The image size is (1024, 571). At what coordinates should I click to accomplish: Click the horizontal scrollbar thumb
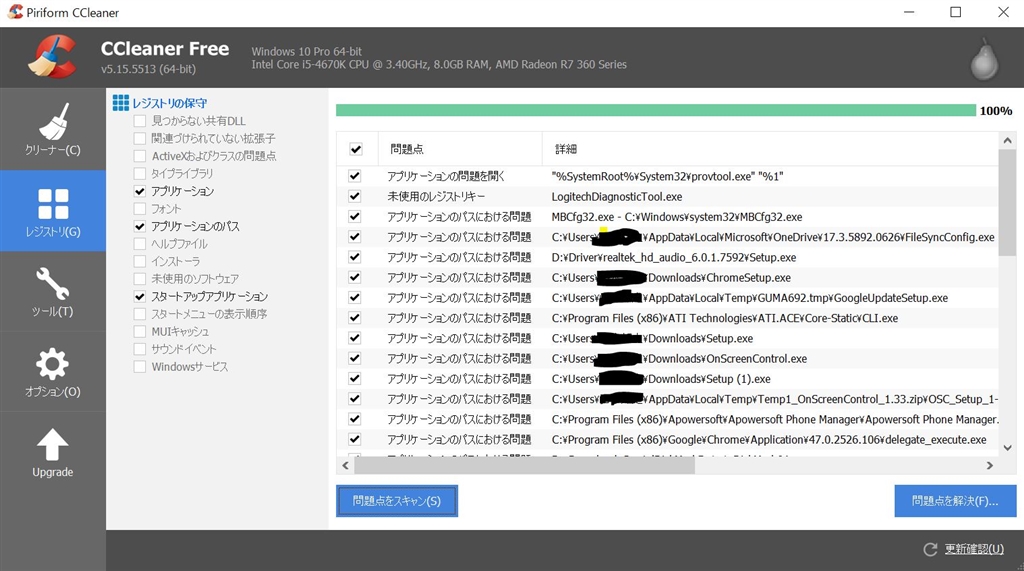point(524,465)
